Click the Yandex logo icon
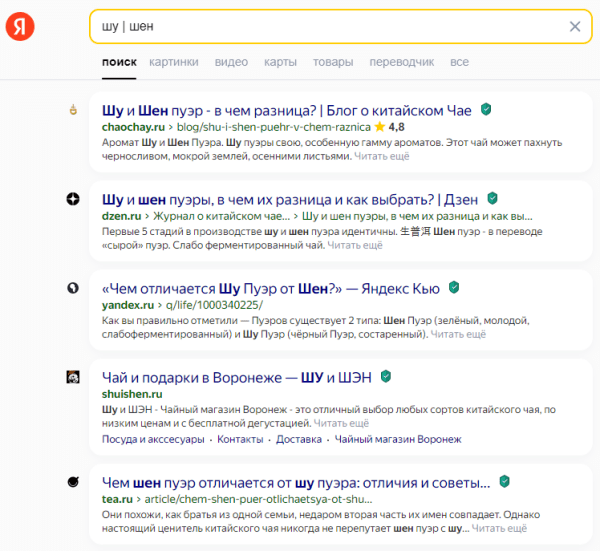 (x=20, y=27)
